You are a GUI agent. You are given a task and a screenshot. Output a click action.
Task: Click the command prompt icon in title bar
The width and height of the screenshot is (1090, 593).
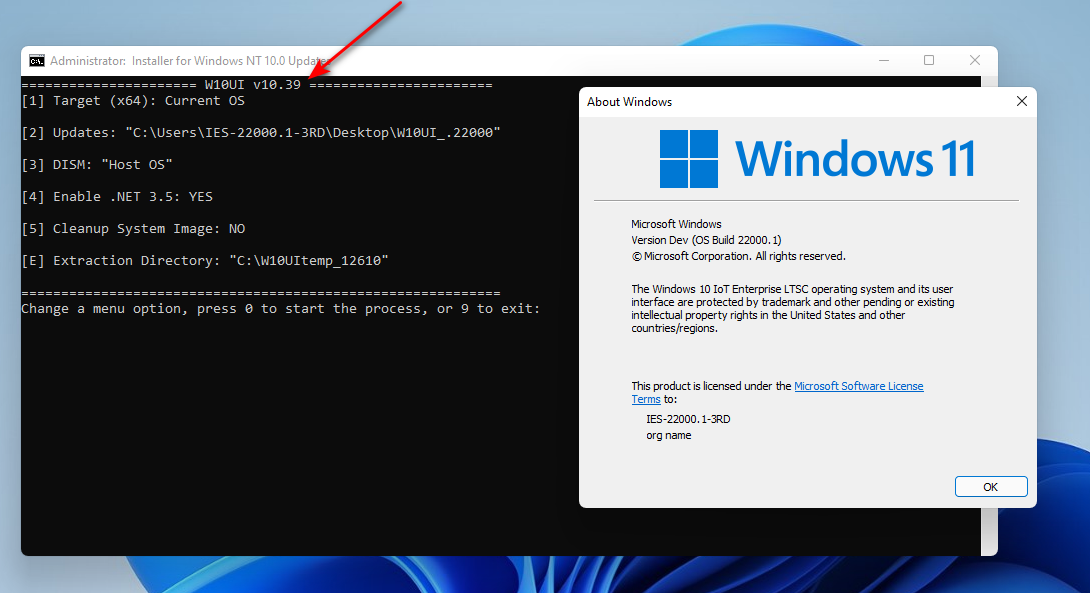pyautogui.click(x=37, y=61)
